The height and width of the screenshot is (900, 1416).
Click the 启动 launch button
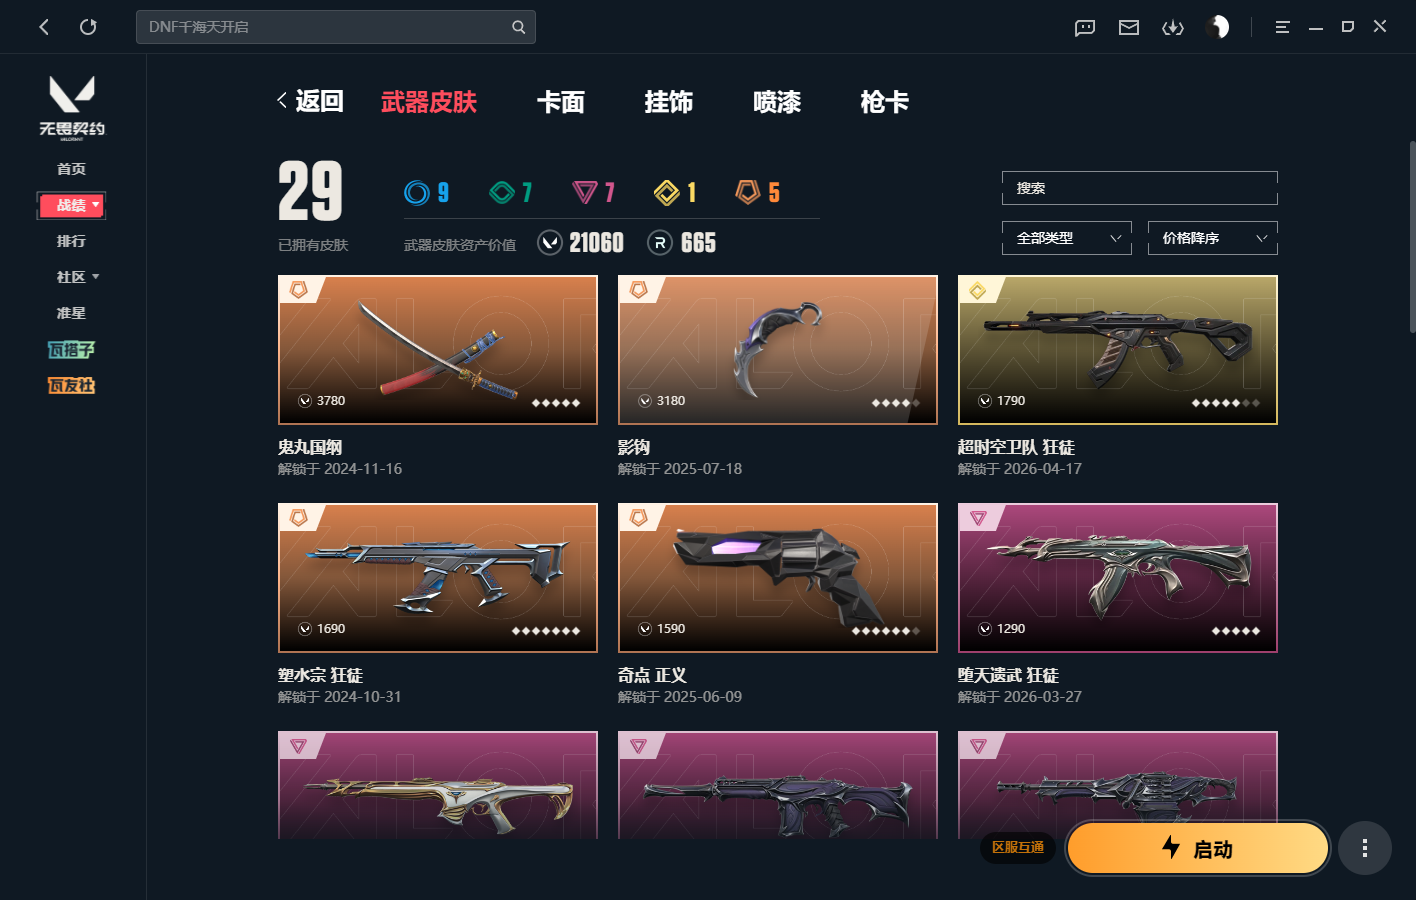coord(1198,848)
